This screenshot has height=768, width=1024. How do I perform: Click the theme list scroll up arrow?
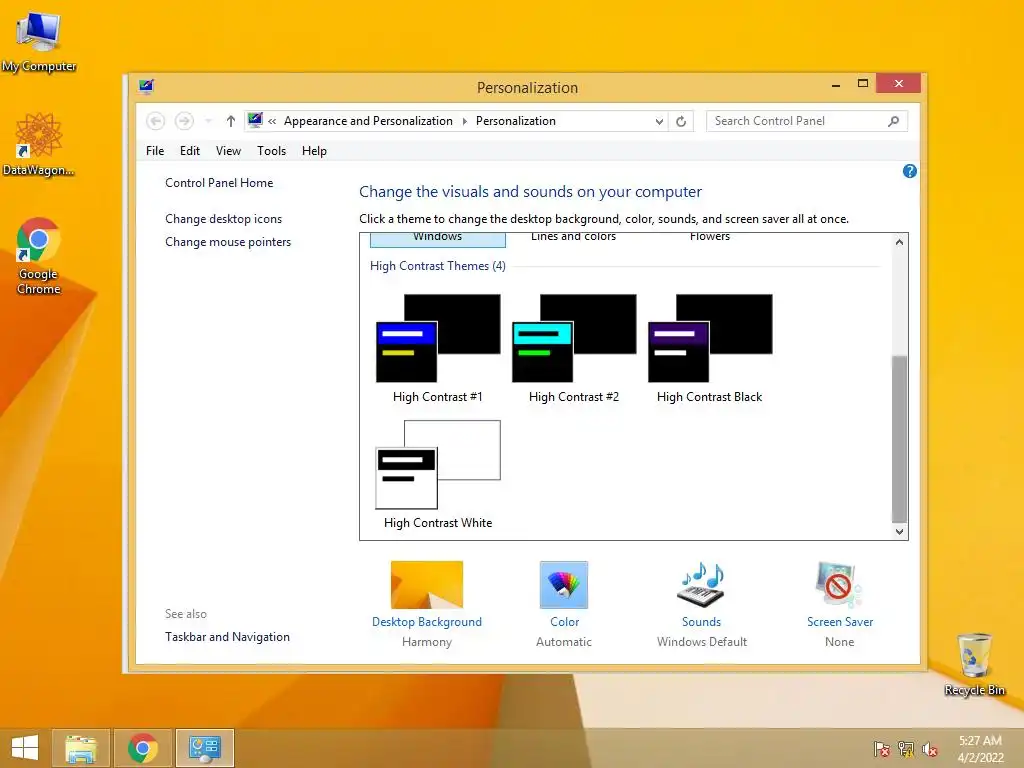(899, 242)
